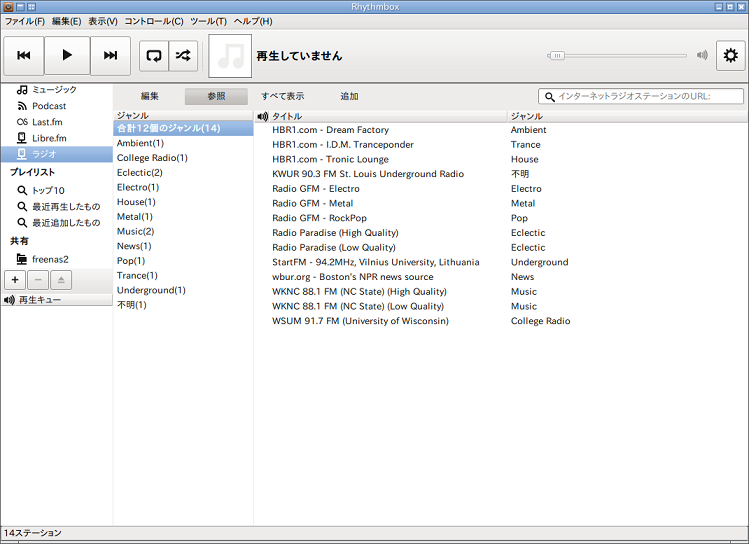Select Radio GFM - Metal station
Viewport: 749px width, 544px height.
pyautogui.click(x=501, y=203)
